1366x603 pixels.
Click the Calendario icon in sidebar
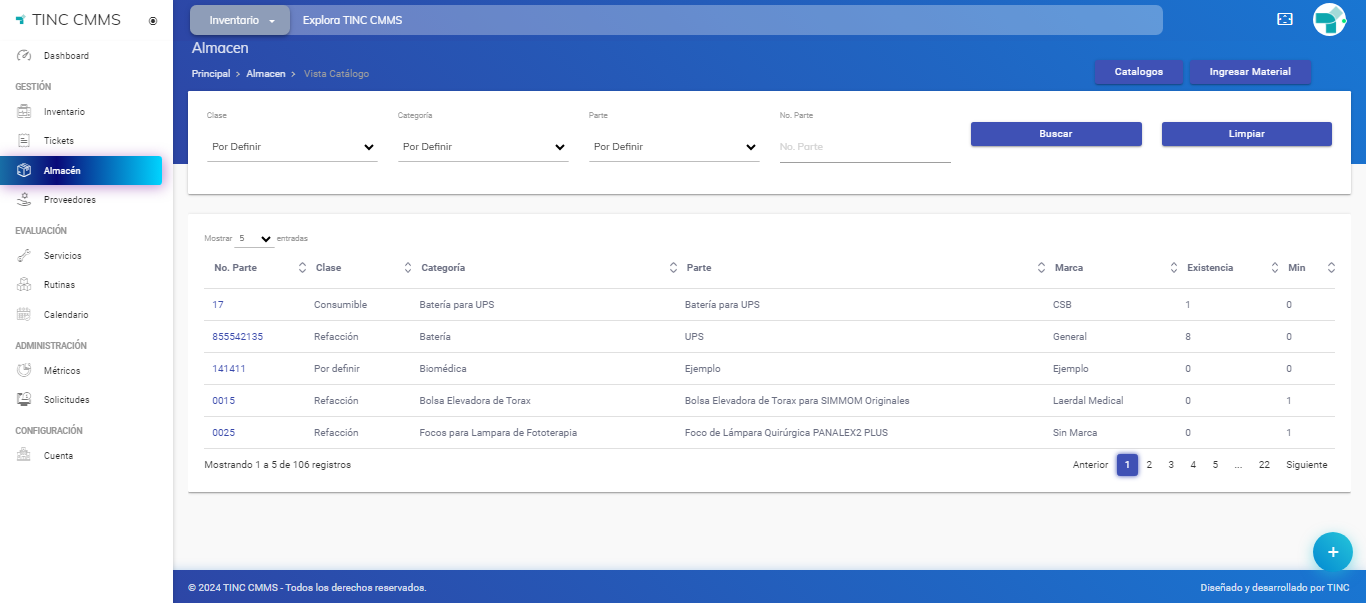[25, 315]
